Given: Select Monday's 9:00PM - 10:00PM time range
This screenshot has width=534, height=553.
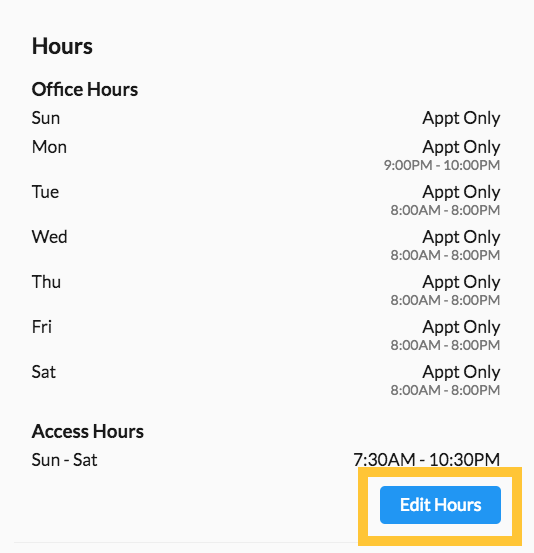Looking at the screenshot, I should point(442,165).
